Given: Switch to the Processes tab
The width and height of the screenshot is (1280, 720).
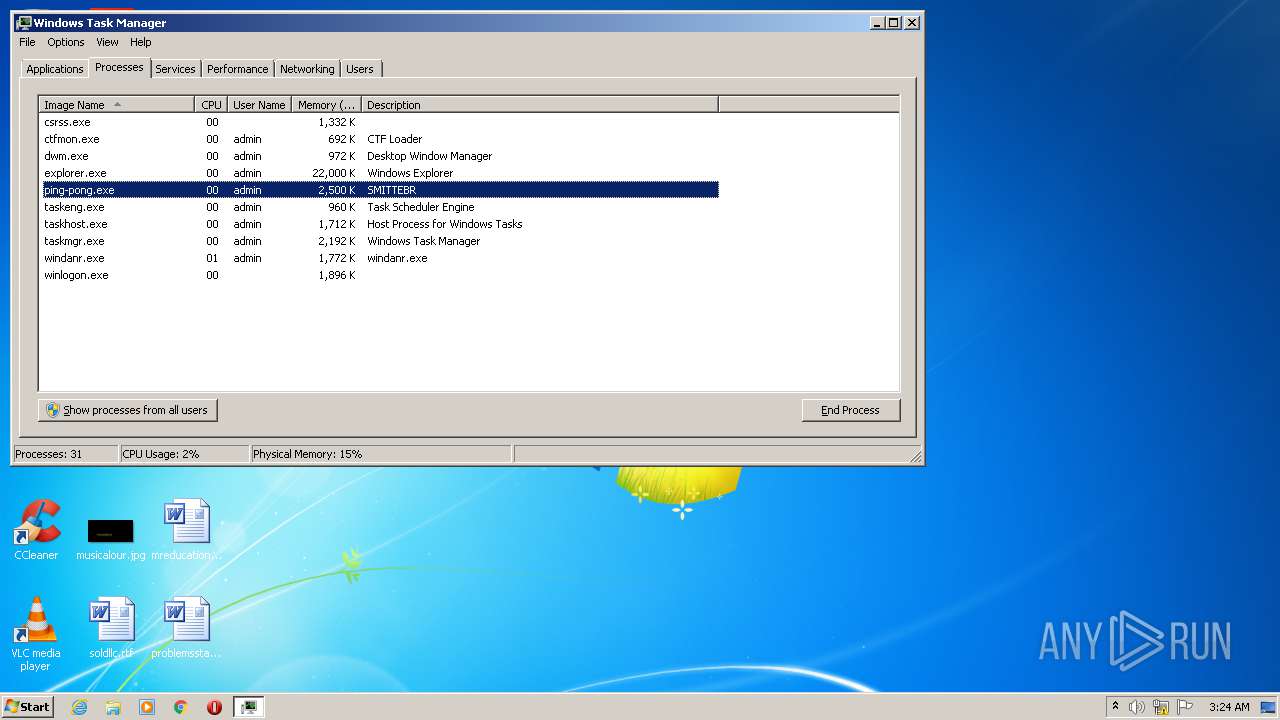Looking at the screenshot, I should pos(119,67).
